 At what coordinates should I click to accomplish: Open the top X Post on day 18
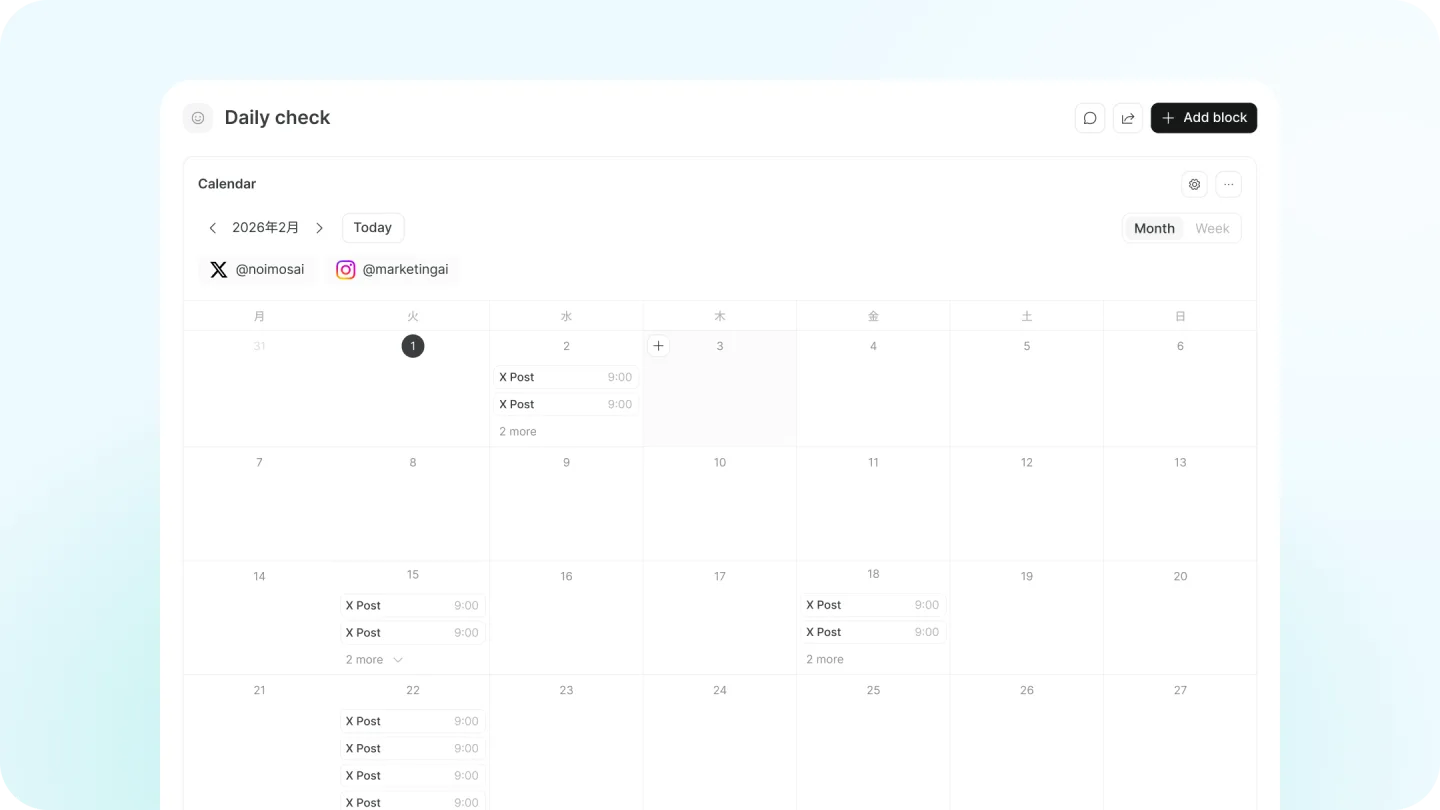tap(873, 605)
